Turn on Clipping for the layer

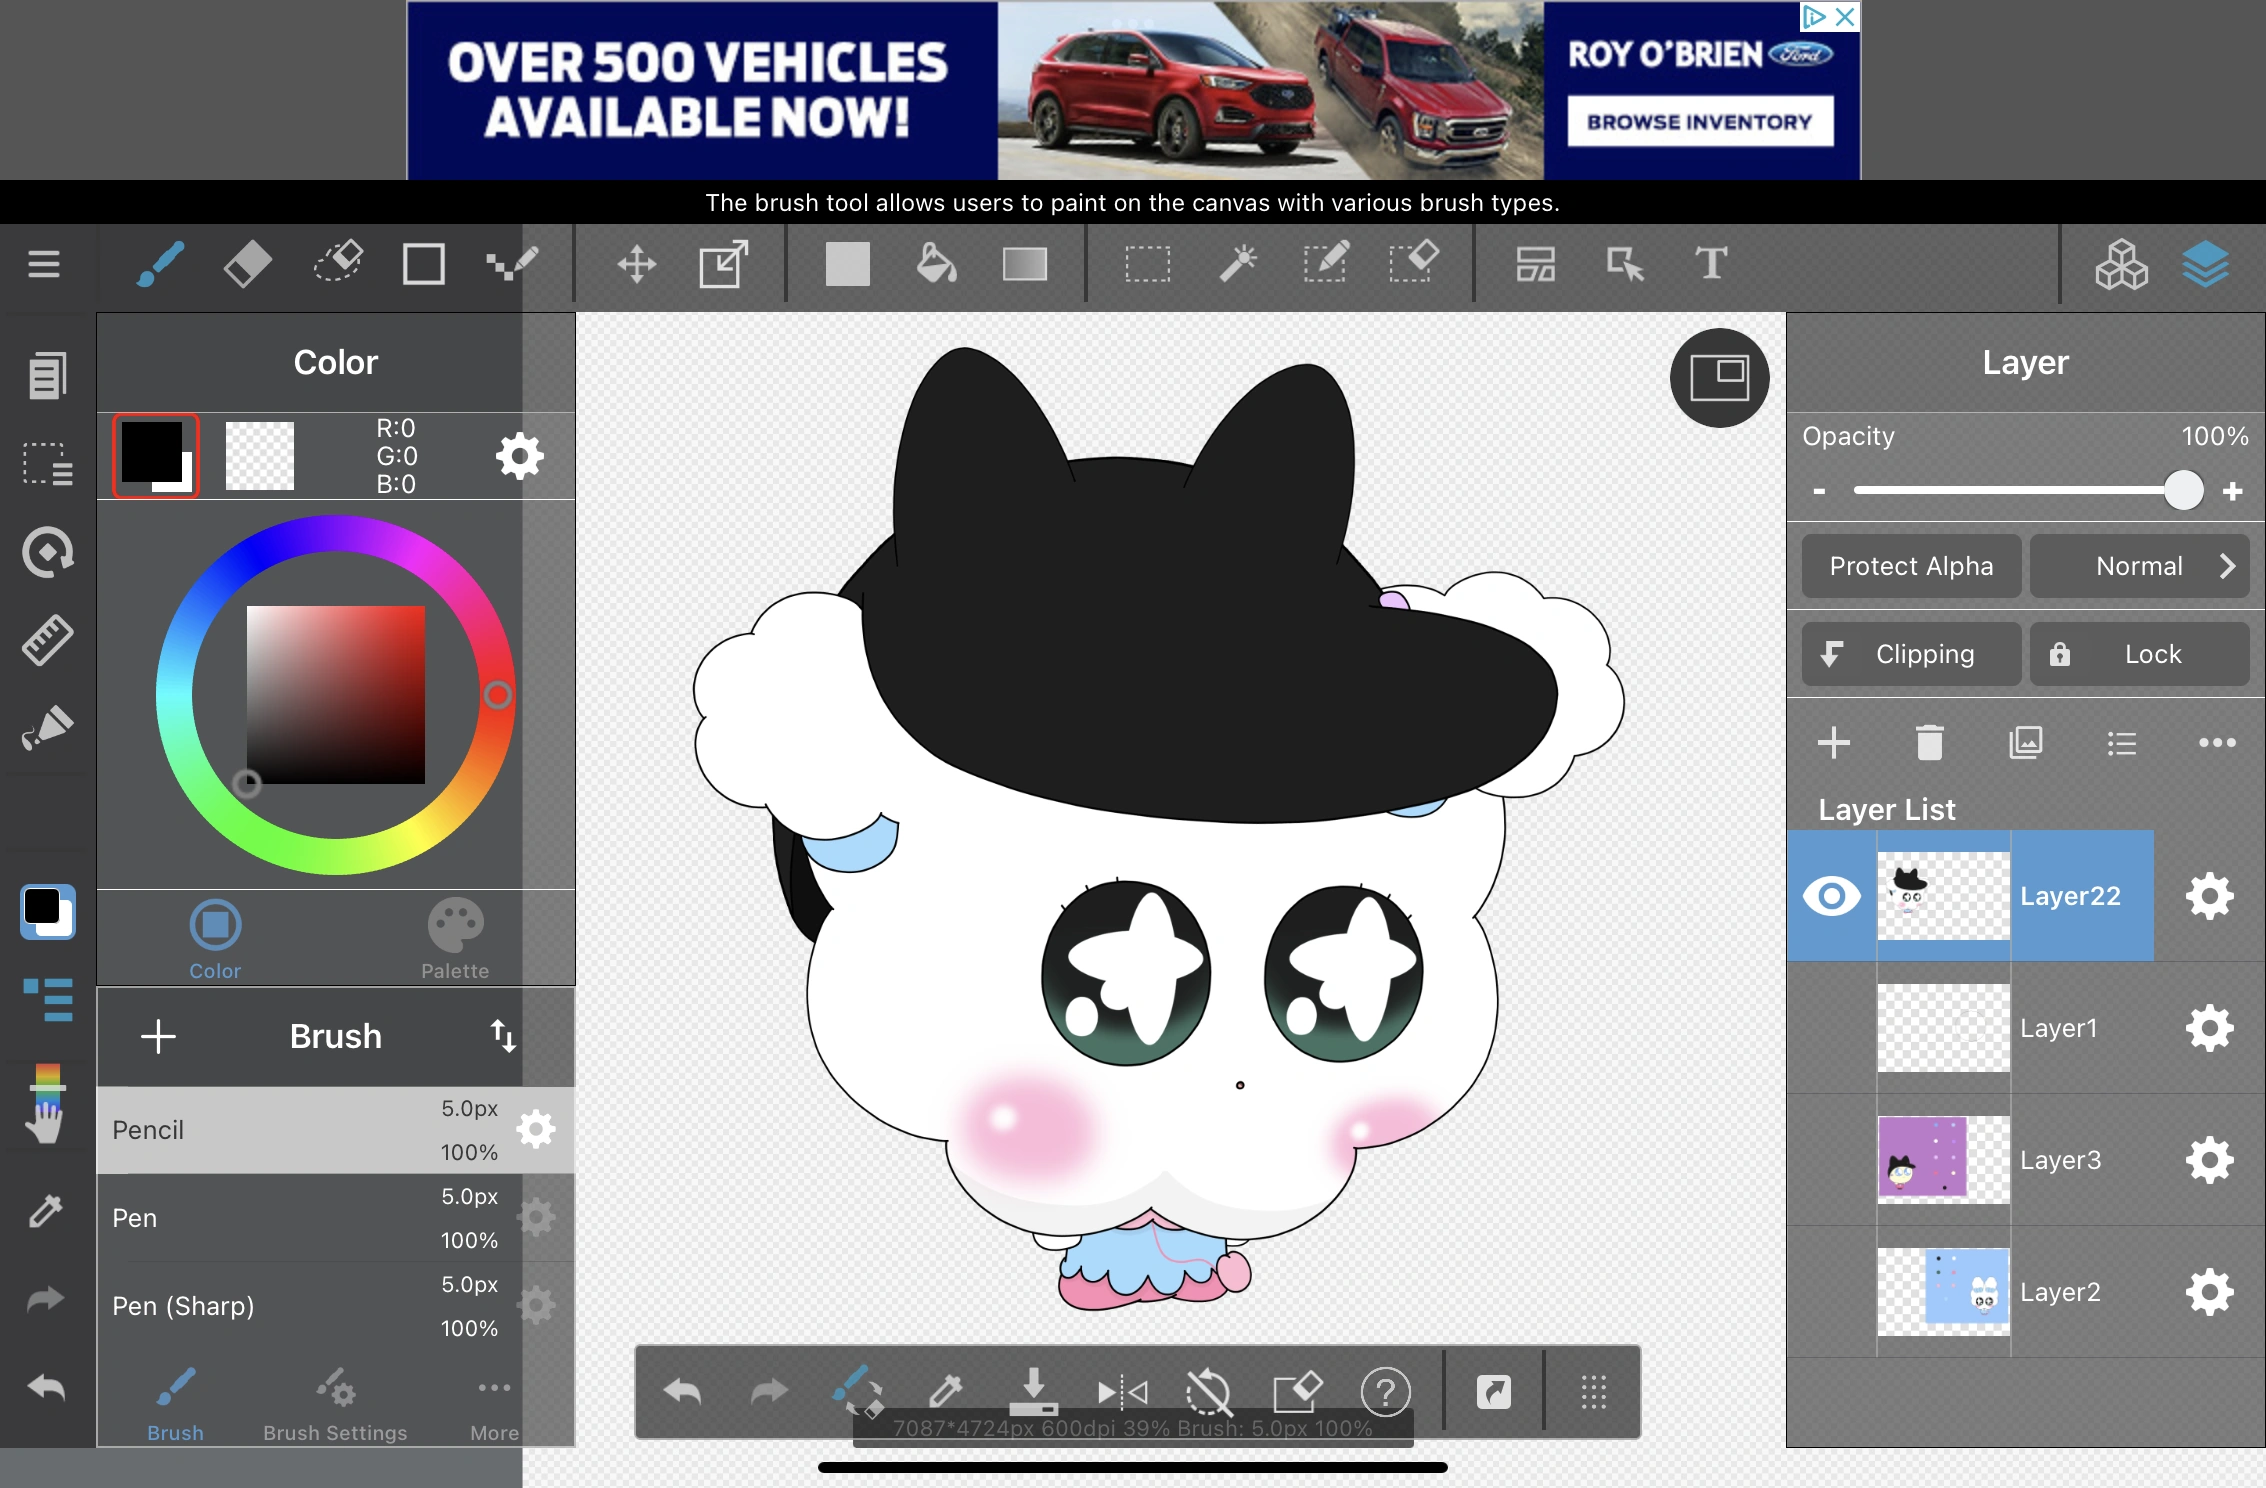tap(1909, 654)
